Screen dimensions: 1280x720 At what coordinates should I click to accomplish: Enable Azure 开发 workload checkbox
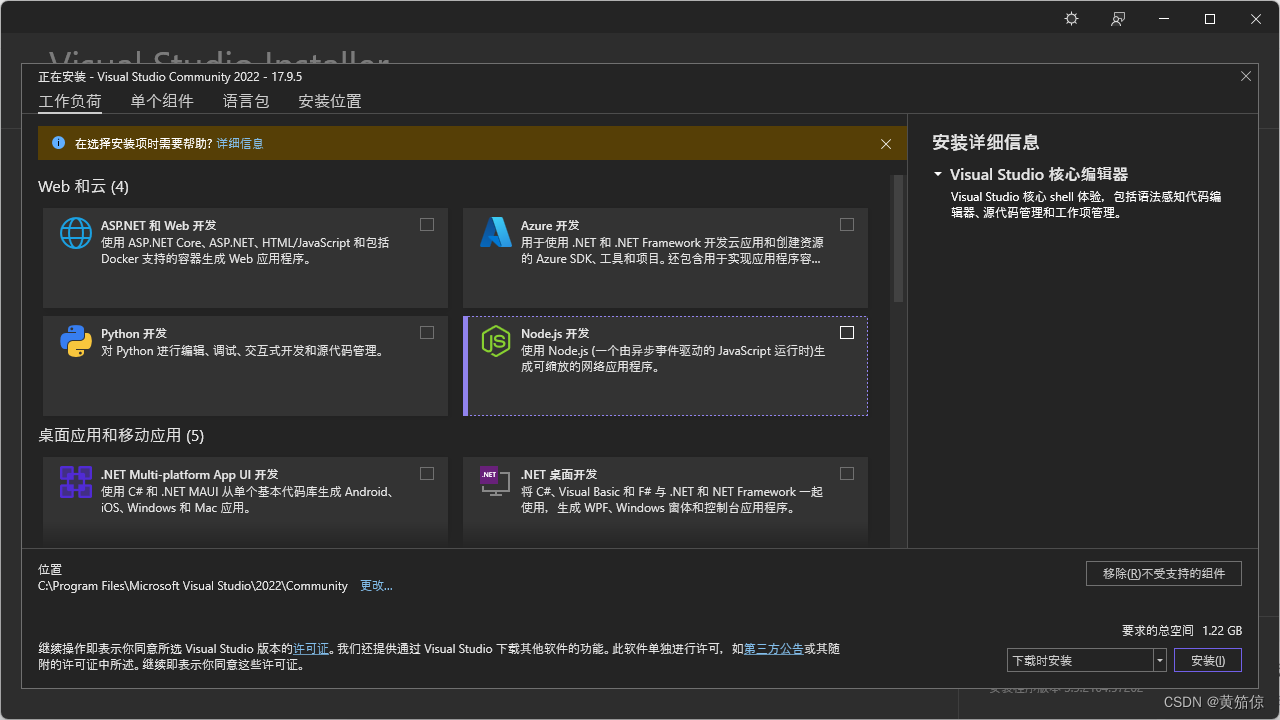point(847,224)
